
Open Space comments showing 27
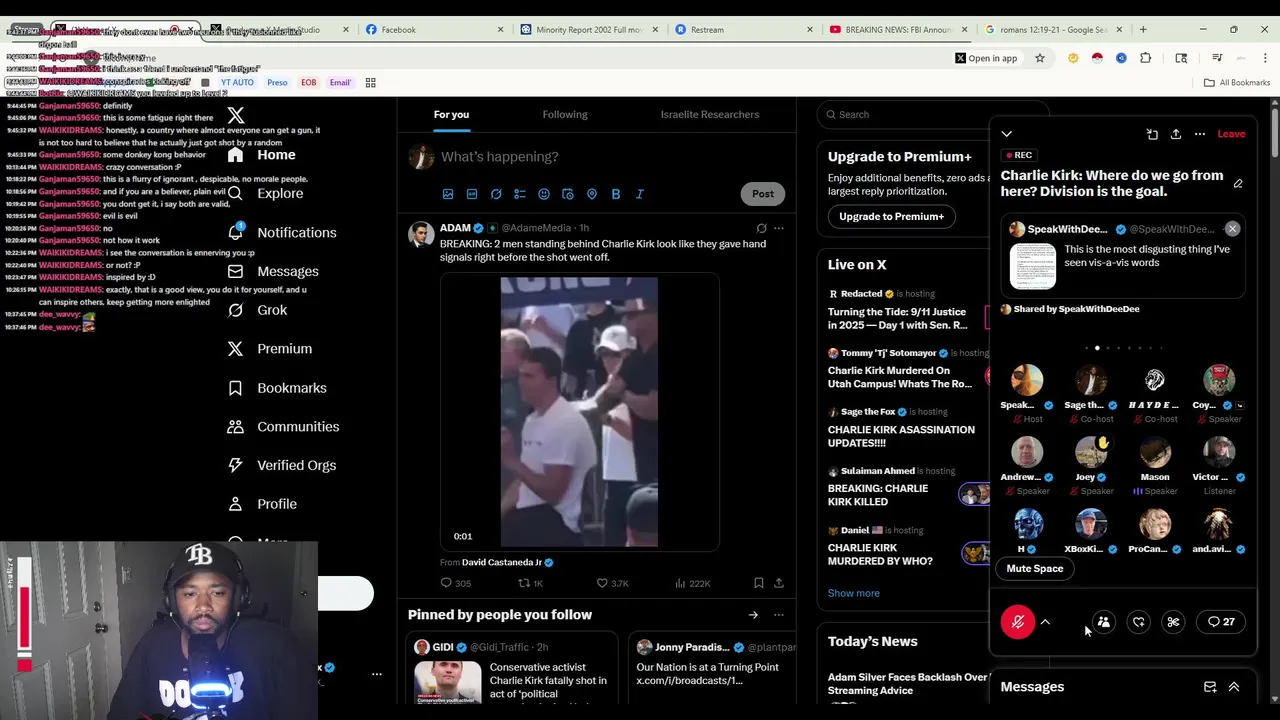point(1221,622)
